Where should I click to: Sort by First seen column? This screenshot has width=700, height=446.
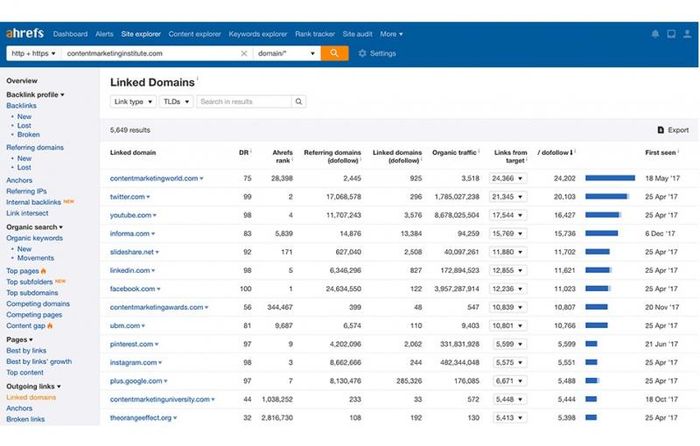660,153
